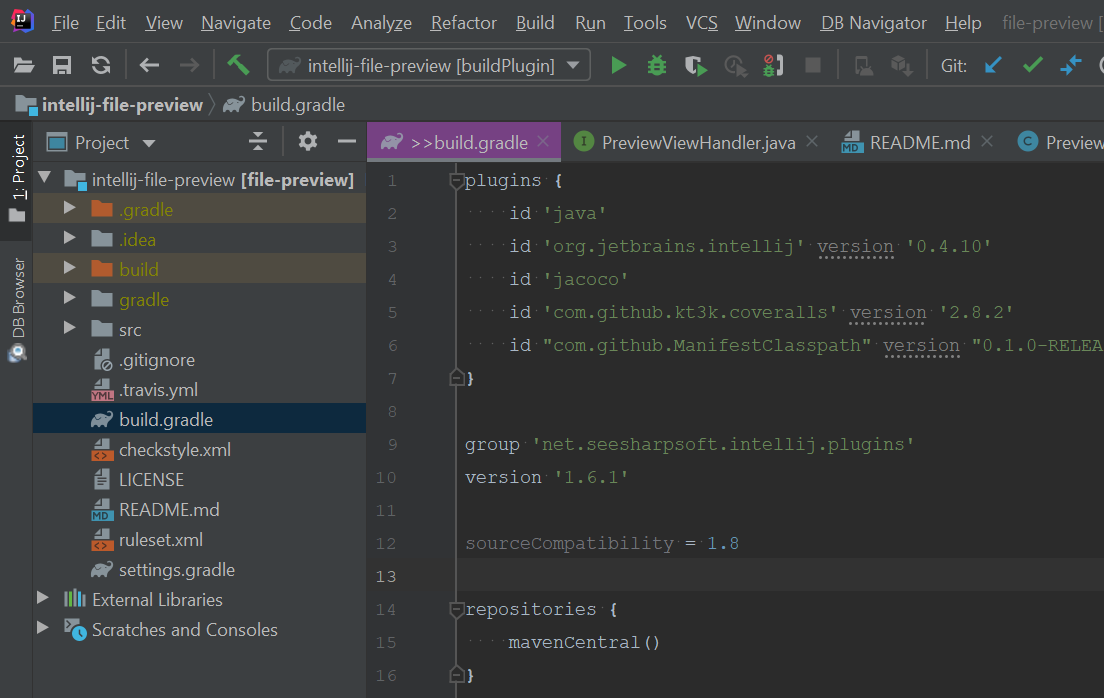Screen dimensions: 1104x698
Task: Close the PreviewViewHandler.java tab
Action: click(x=812, y=142)
